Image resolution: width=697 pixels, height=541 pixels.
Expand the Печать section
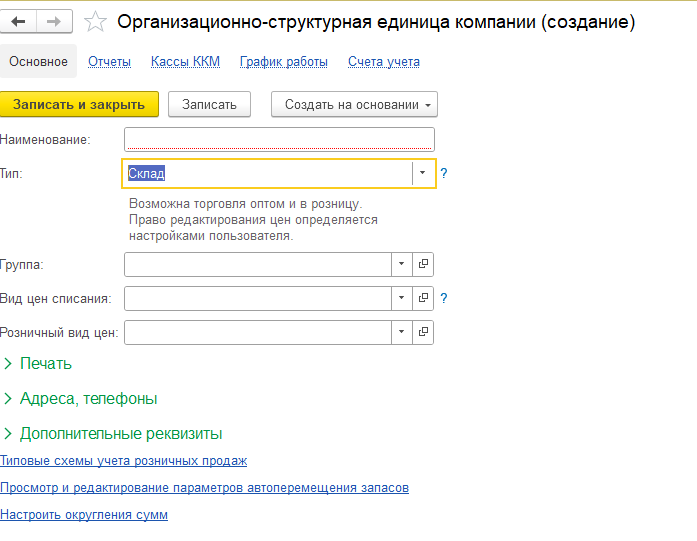(x=38, y=364)
